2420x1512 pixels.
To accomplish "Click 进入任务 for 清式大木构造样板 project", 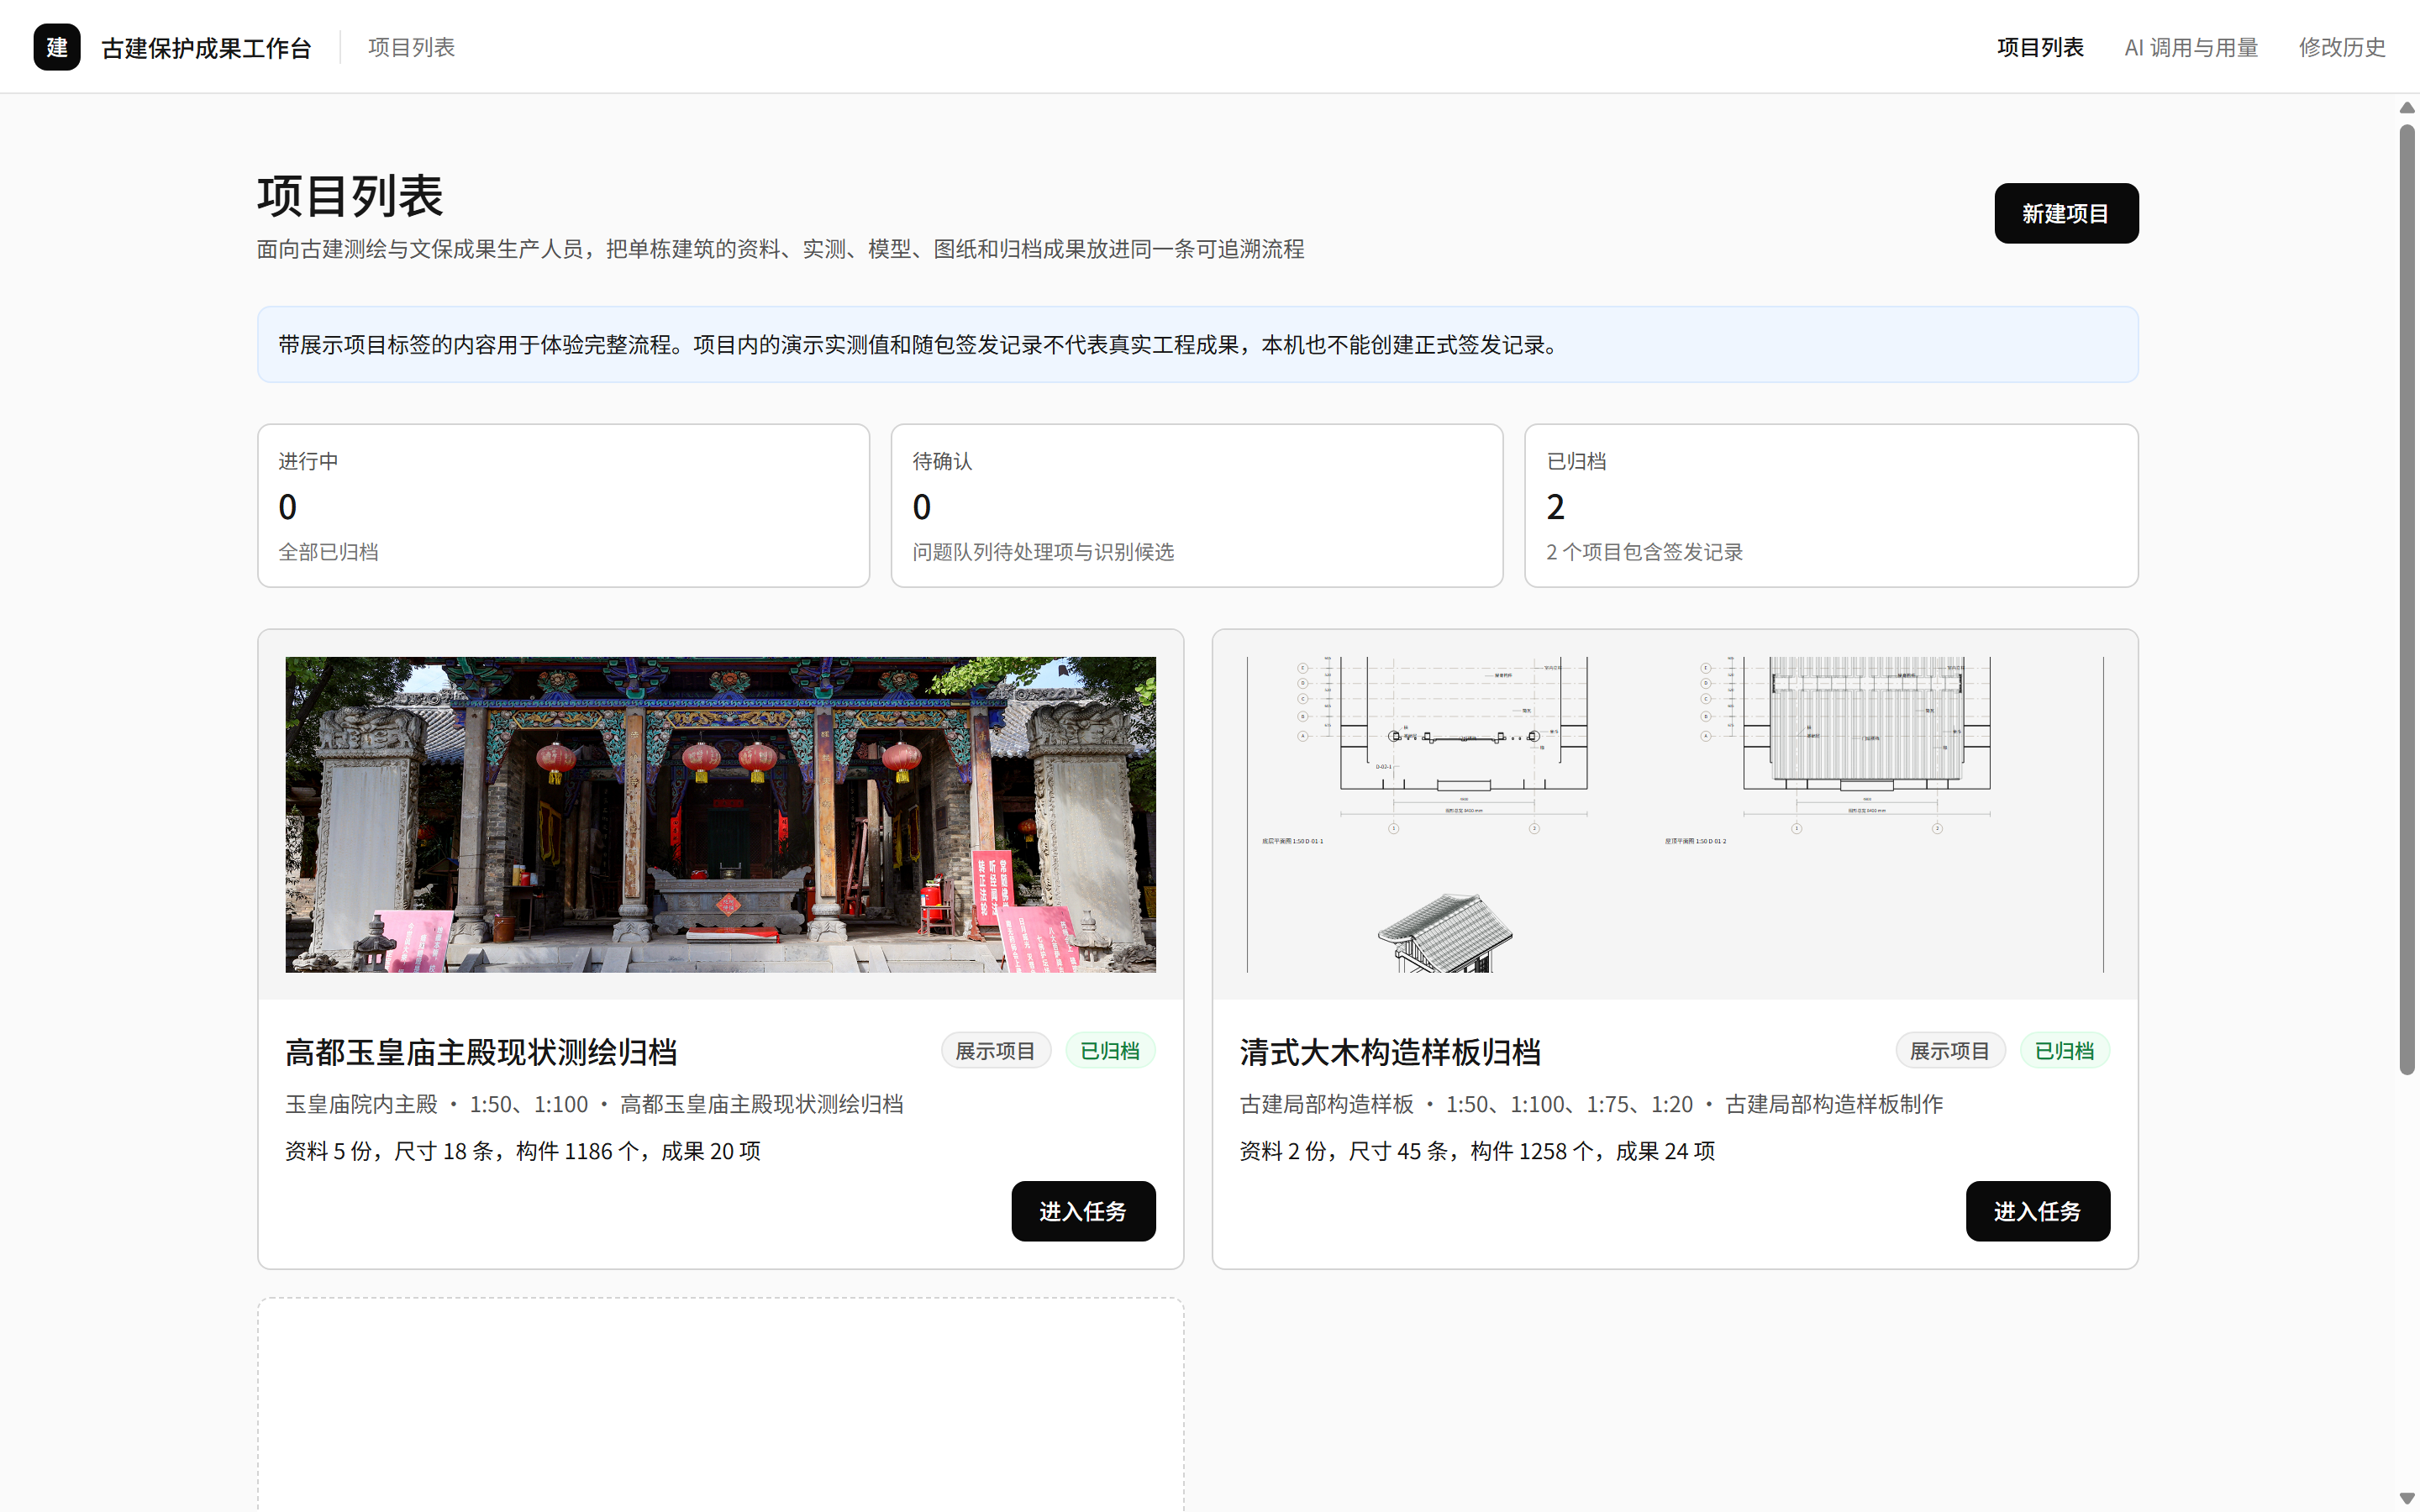I will pos(2038,1211).
